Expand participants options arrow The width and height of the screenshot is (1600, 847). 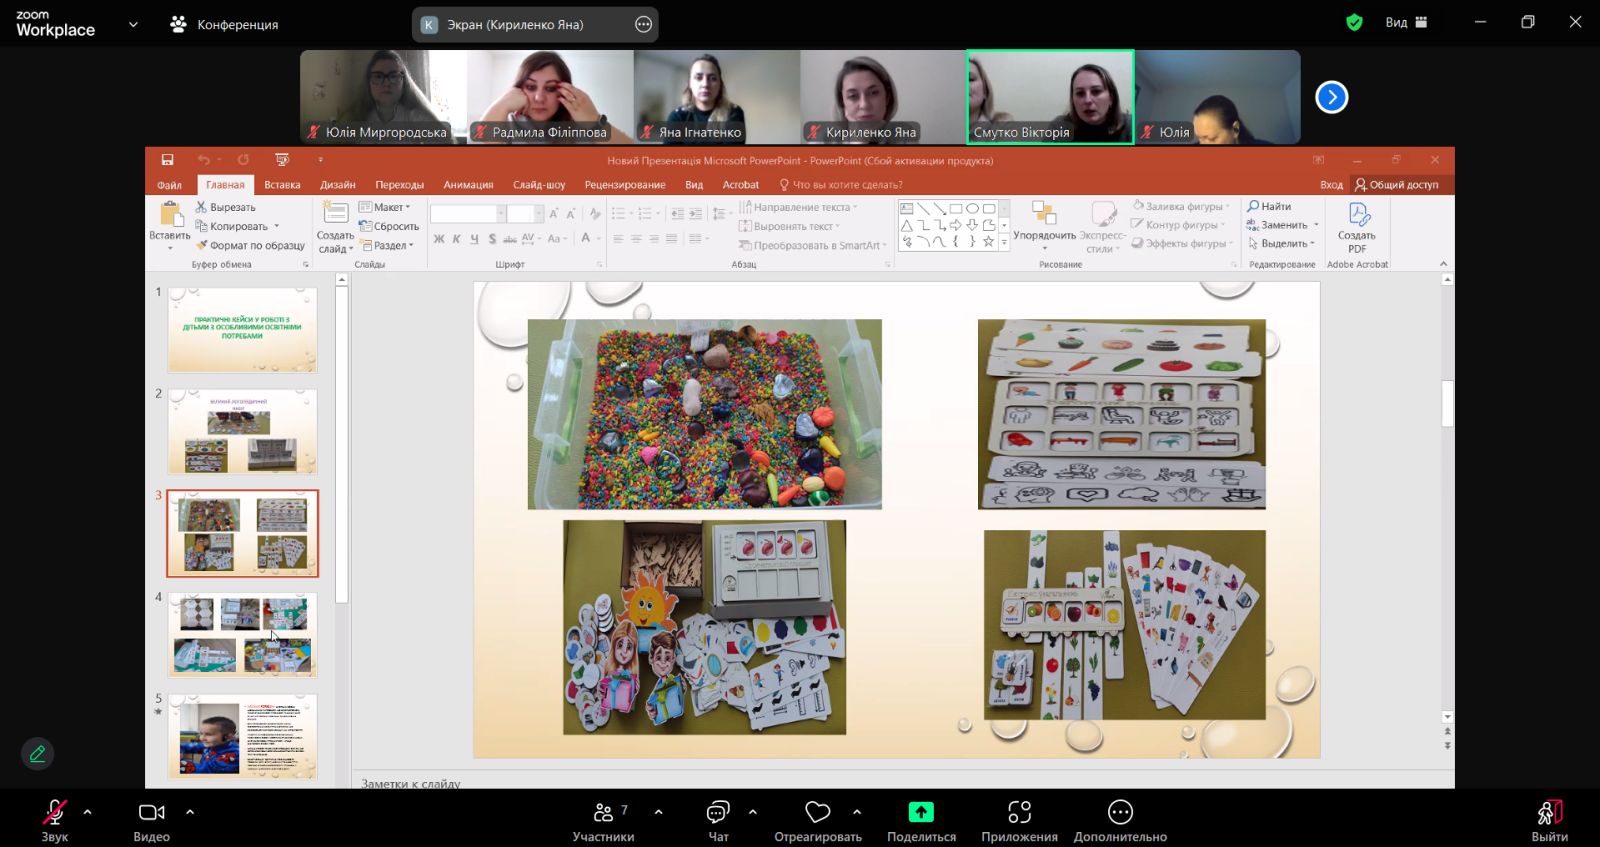(658, 812)
